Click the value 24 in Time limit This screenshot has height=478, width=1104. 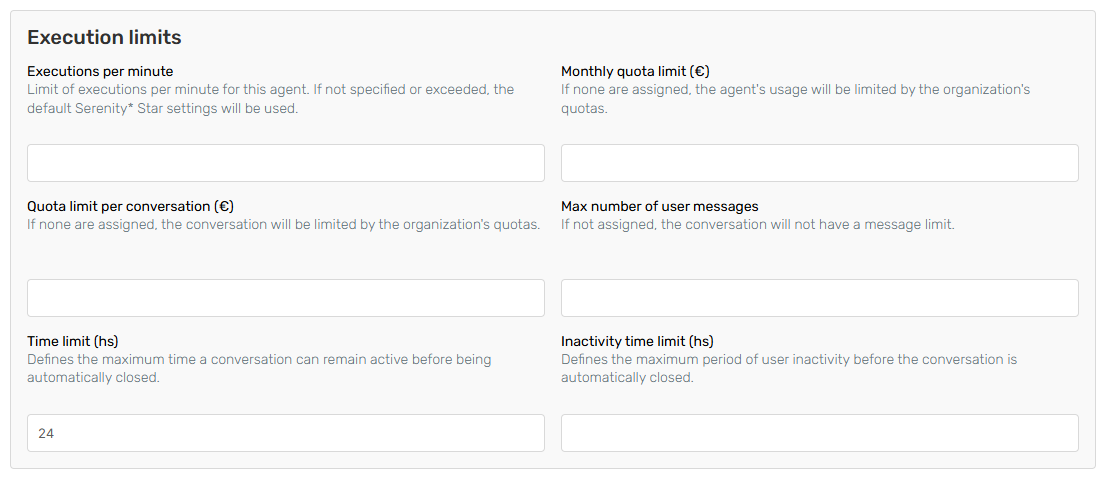[46, 434]
